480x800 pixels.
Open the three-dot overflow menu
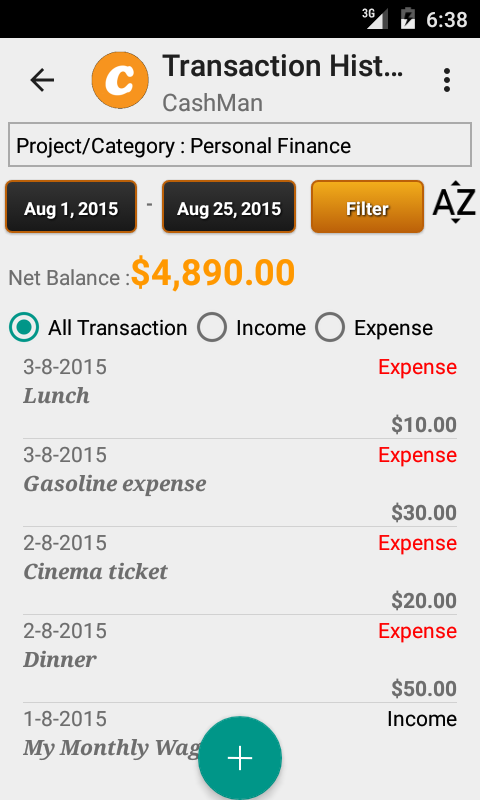click(x=447, y=80)
